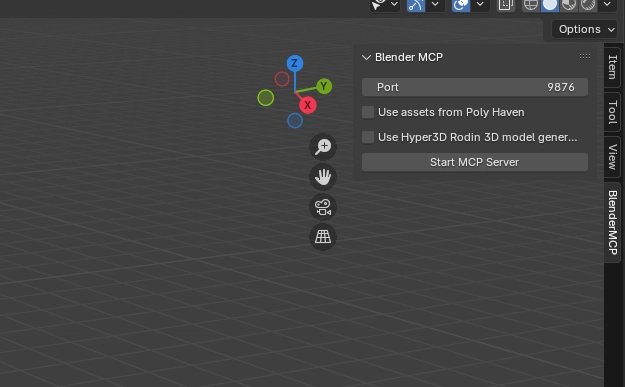The width and height of the screenshot is (625, 387).
Task: Switch perspective/orthographic with the grid icon
Action: pos(323,237)
